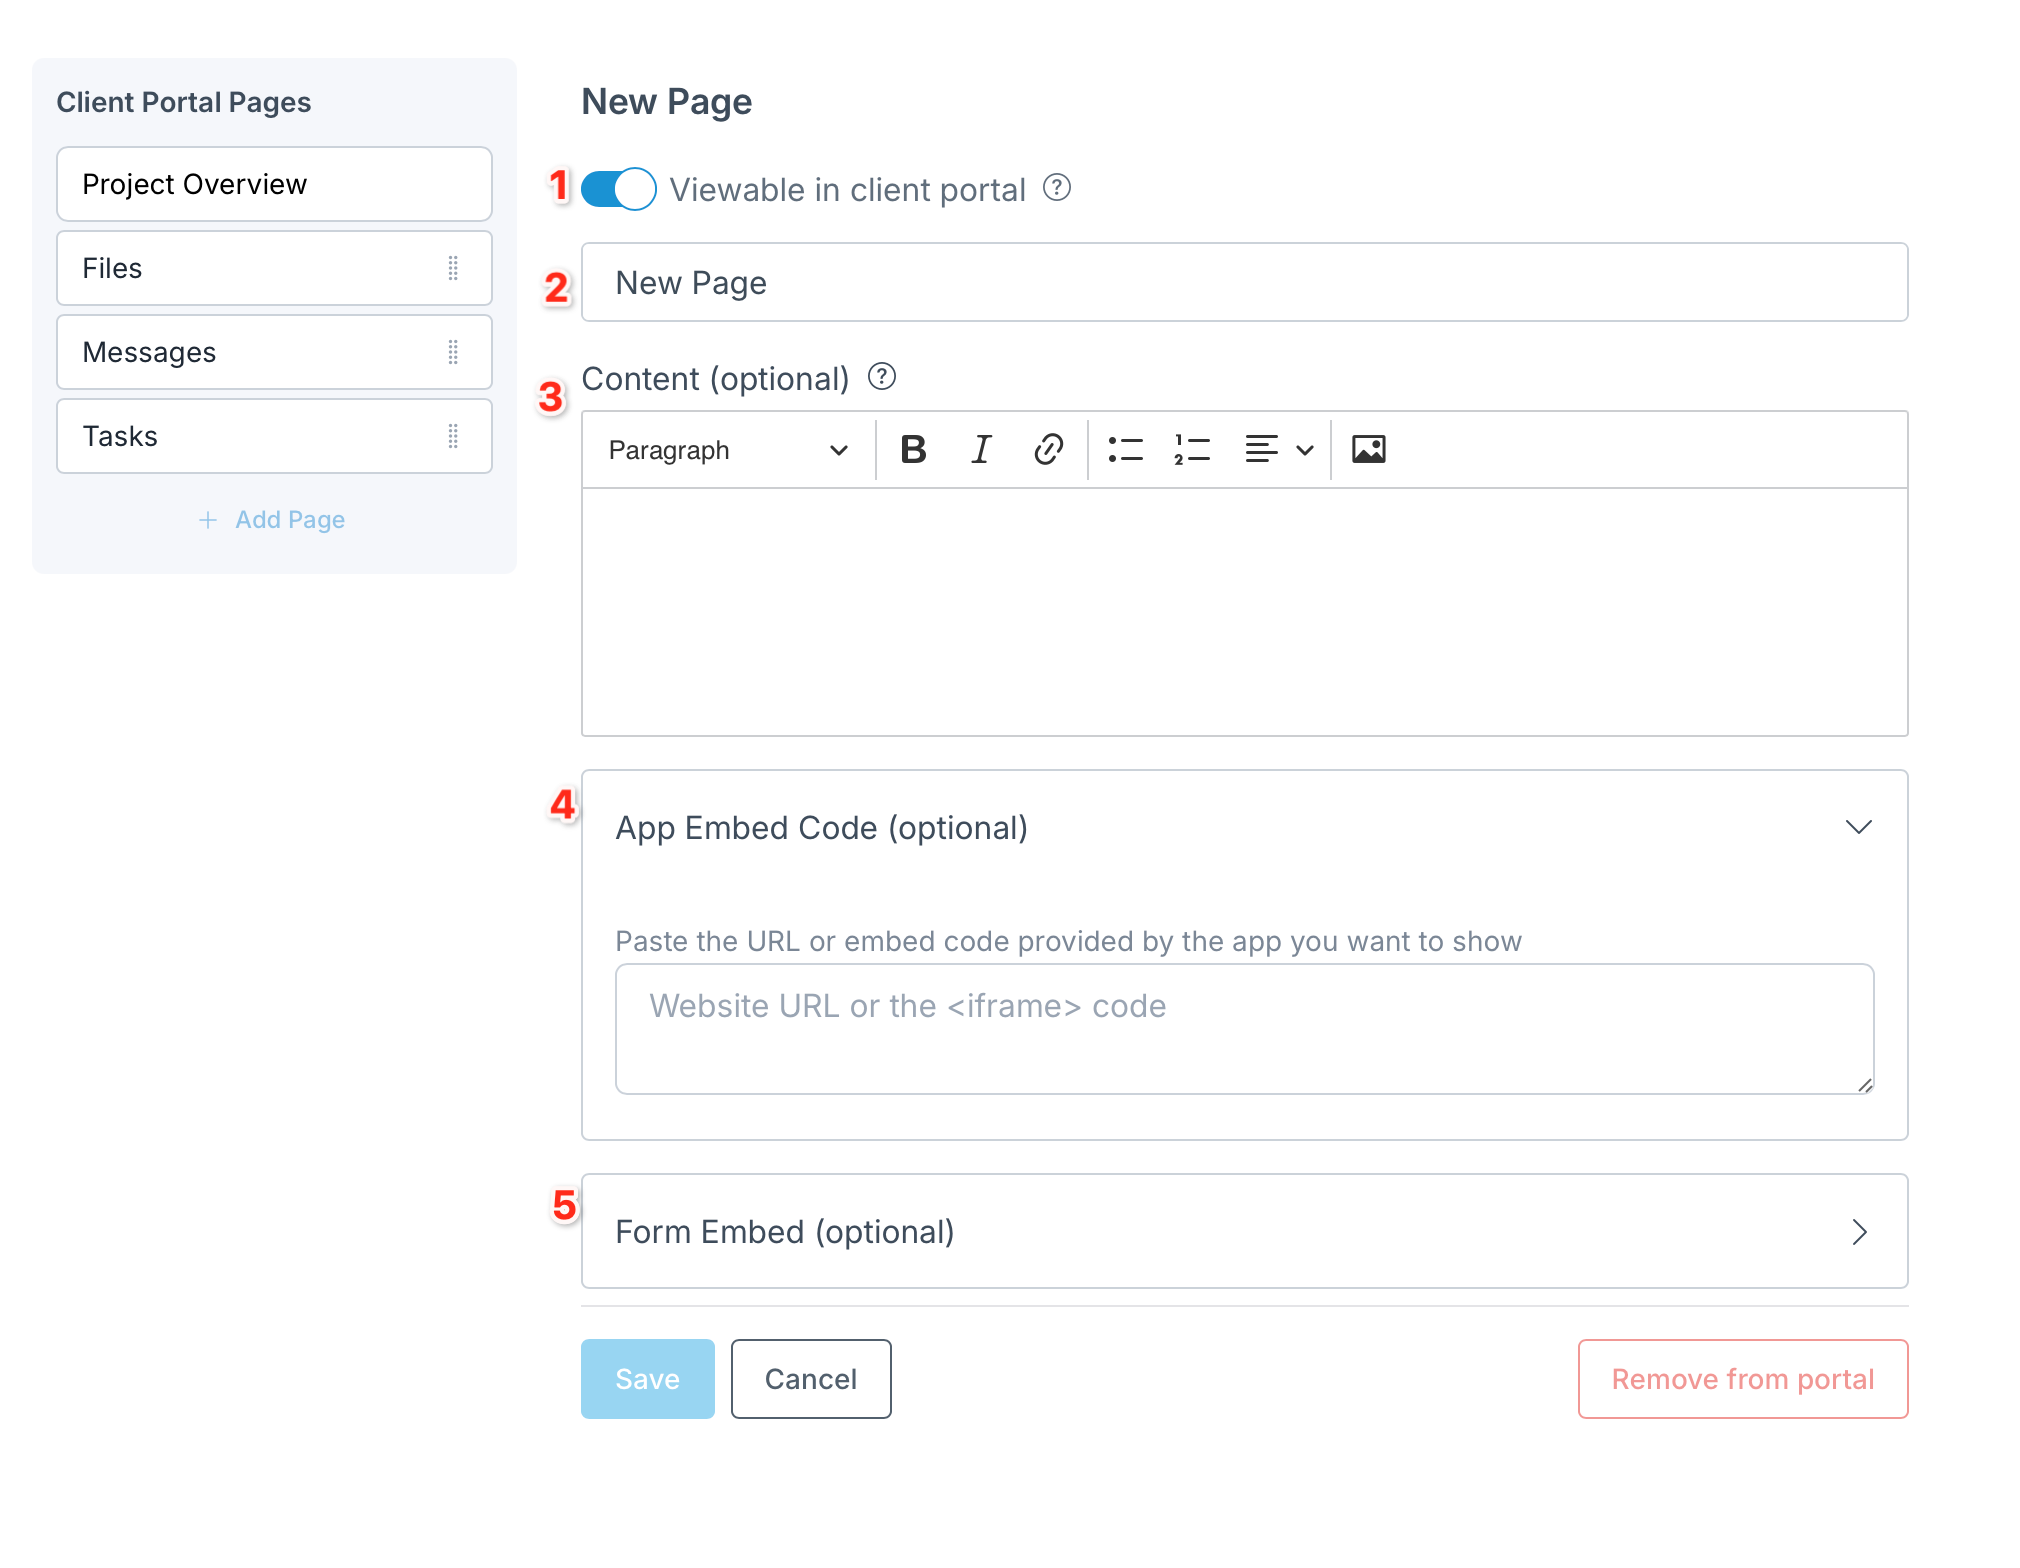Expand the Form Embed section
2020x1568 pixels.
click(x=1858, y=1232)
